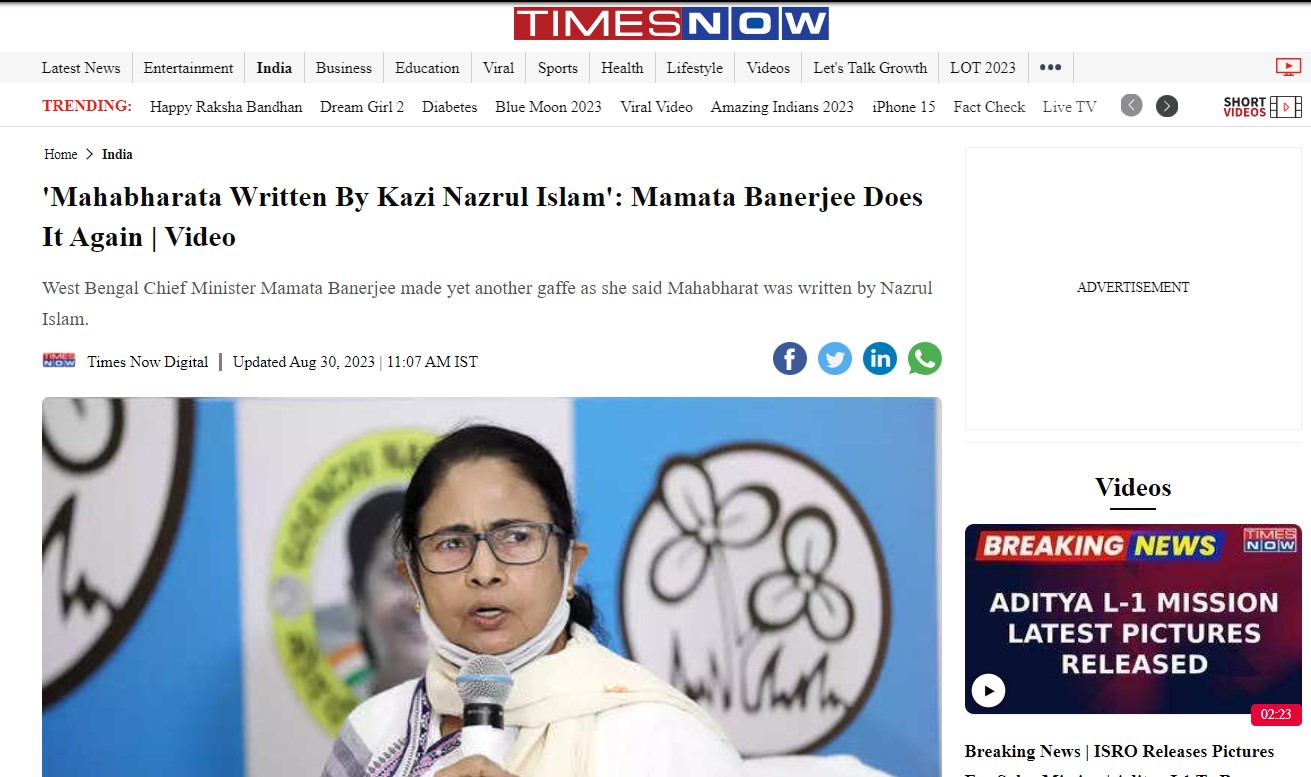1311x777 pixels.
Task: Play the Aditya L-1 Mission video
Action: click(x=988, y=690)
